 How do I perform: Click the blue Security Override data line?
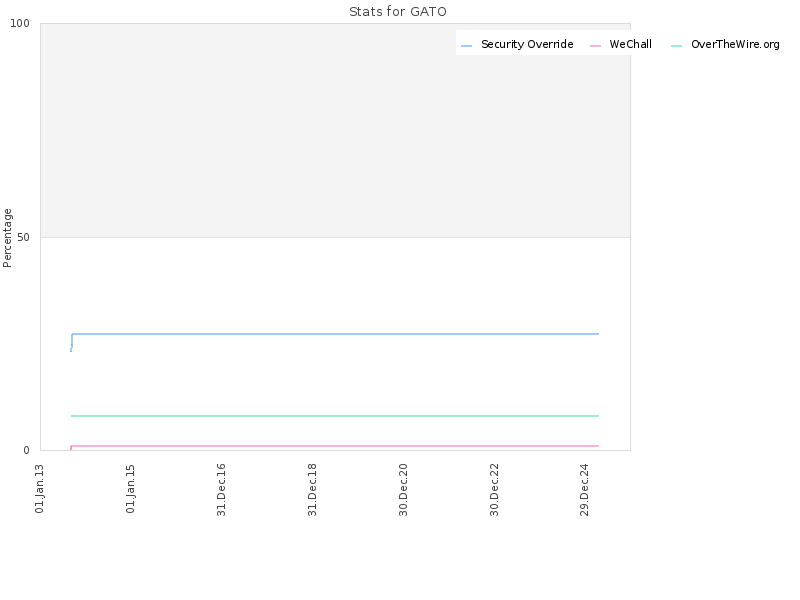point(335,334)
